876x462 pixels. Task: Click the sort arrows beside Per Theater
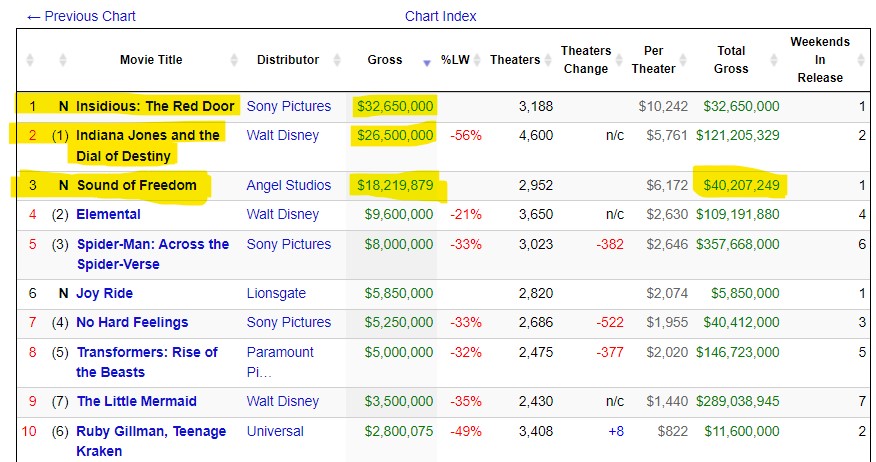click(x=690, y=60)
